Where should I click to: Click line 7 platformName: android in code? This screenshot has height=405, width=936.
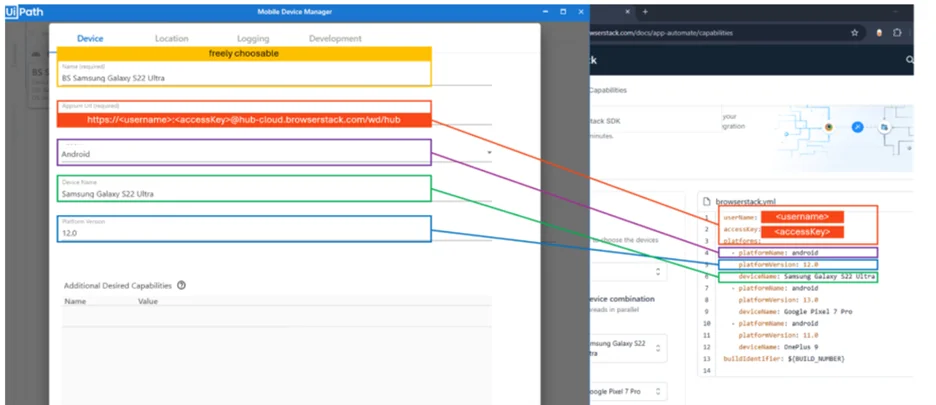coord(774,288)
